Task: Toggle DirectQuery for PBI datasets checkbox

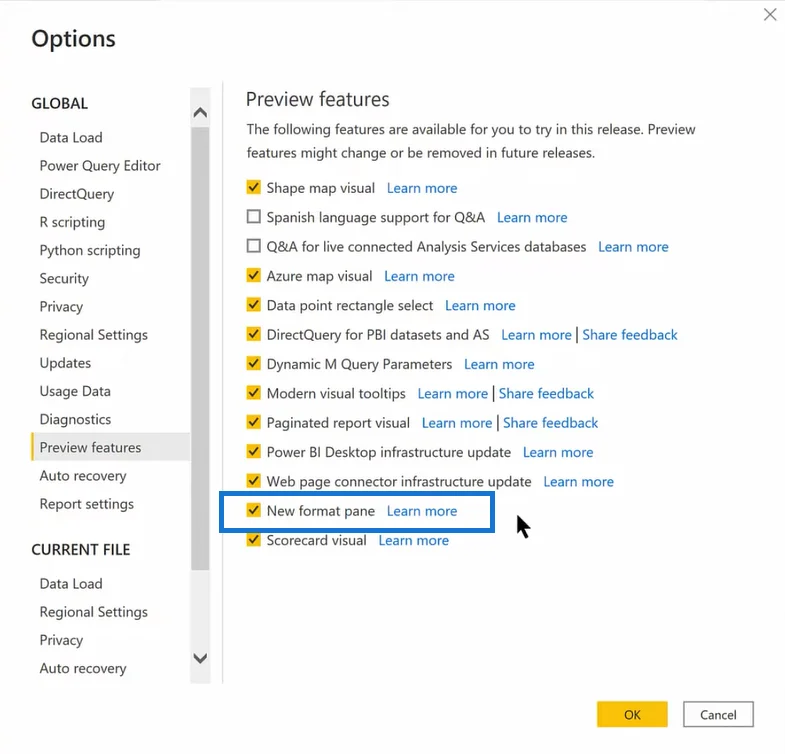Action: click(x=253, y=334)
